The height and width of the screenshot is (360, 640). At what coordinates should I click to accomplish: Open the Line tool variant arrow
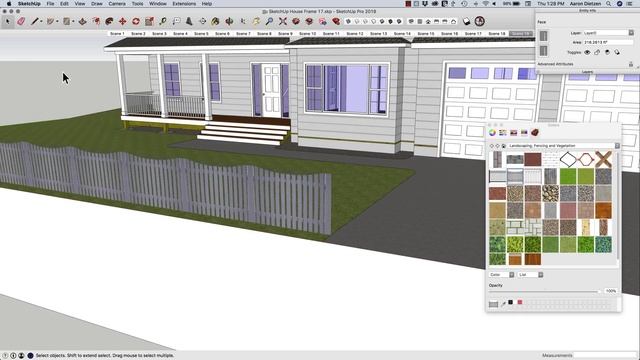coord(41,22)
